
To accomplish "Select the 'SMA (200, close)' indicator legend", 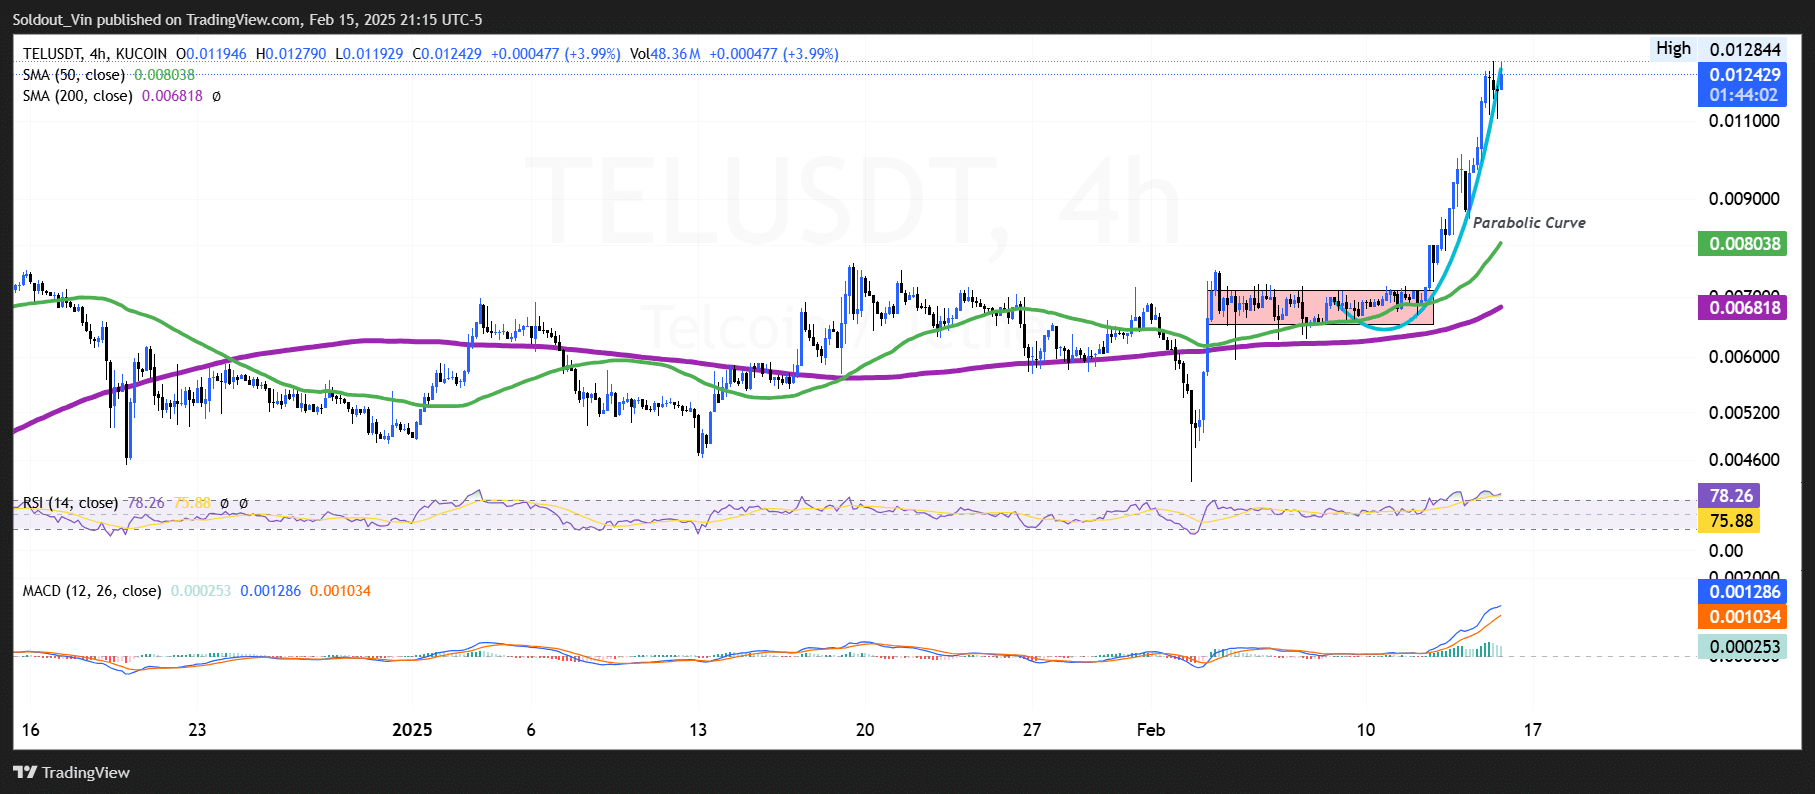I will tap(77, 96).
